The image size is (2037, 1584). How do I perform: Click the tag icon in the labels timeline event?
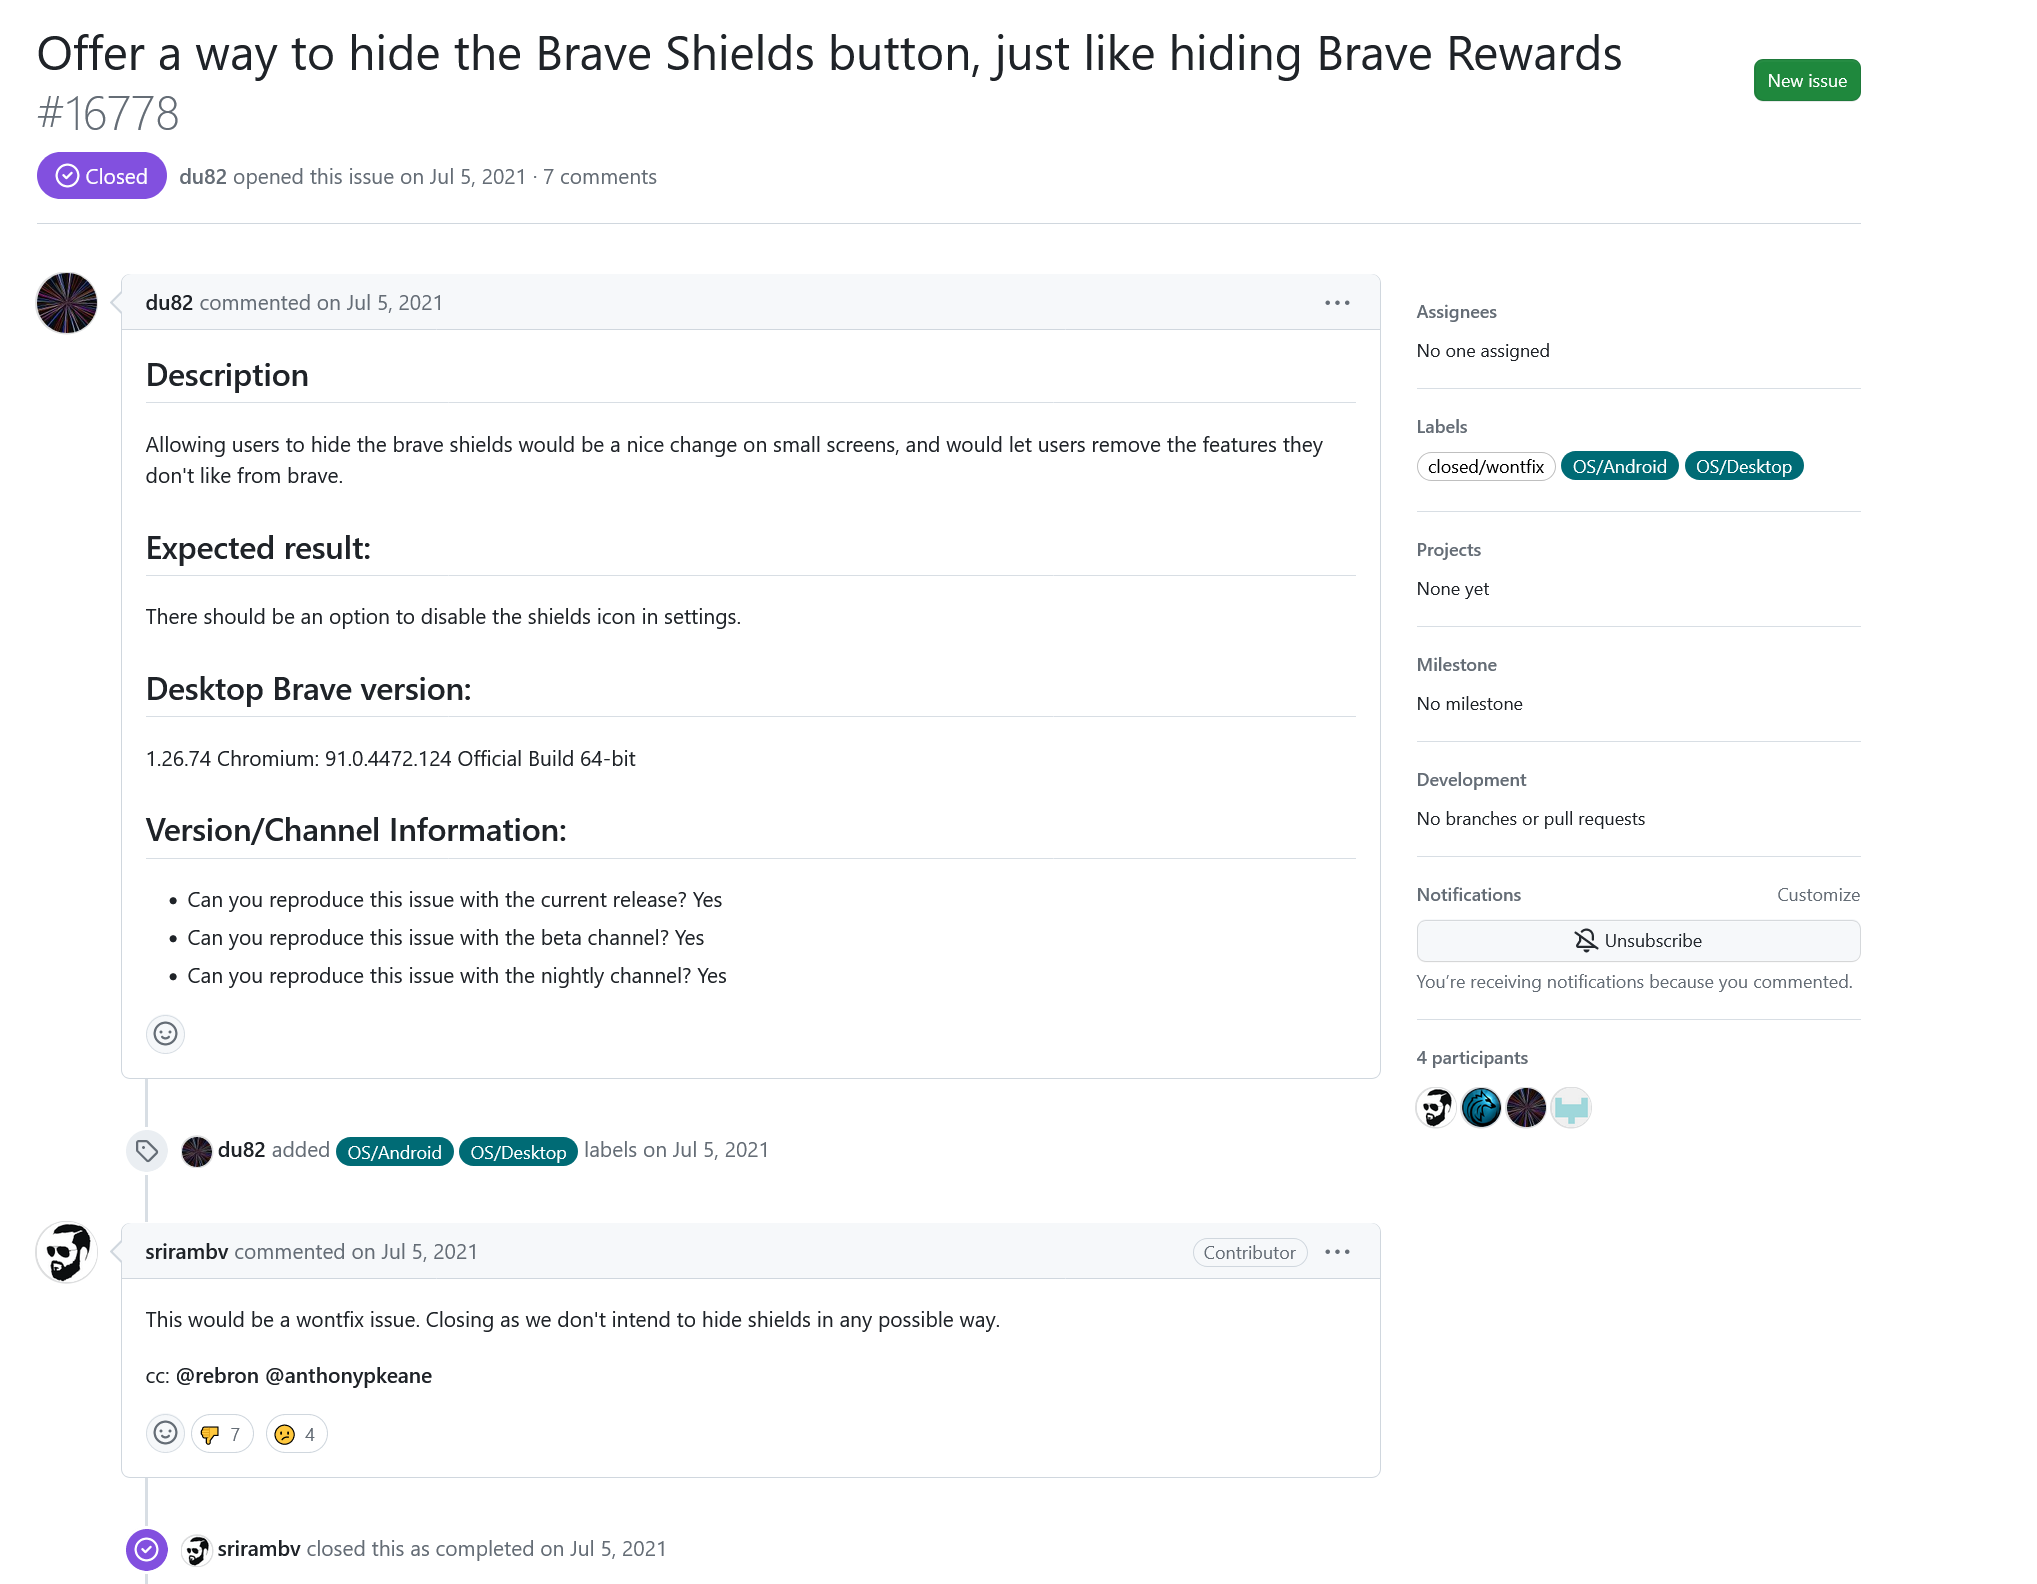tap(147, 1151)
